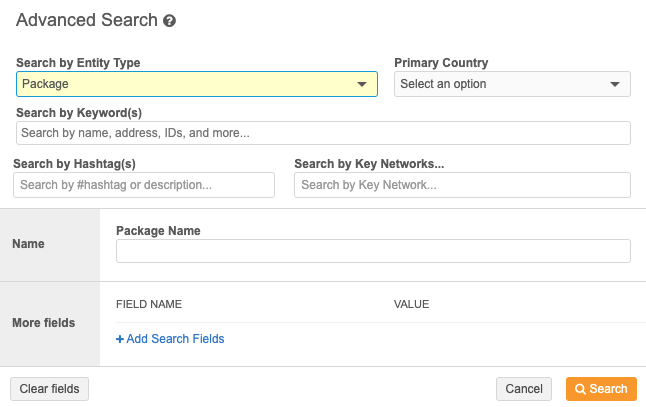Select the More fields section label
Screen dimensions: 646x407
click(x=43, y=323)
